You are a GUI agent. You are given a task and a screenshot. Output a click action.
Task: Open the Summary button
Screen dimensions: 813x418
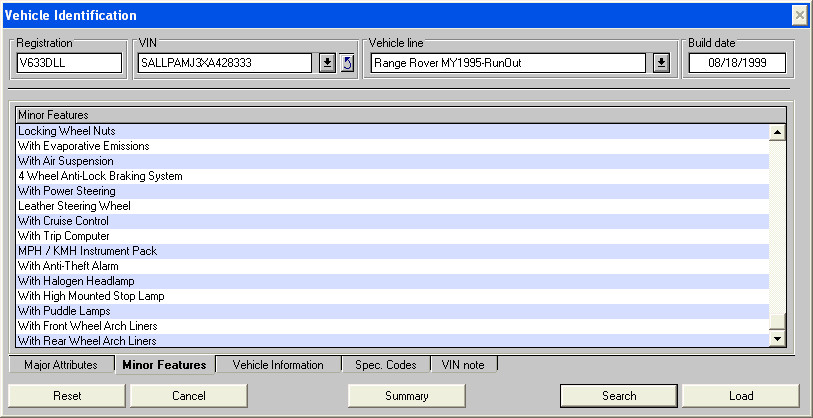click(x=406, y=396)
